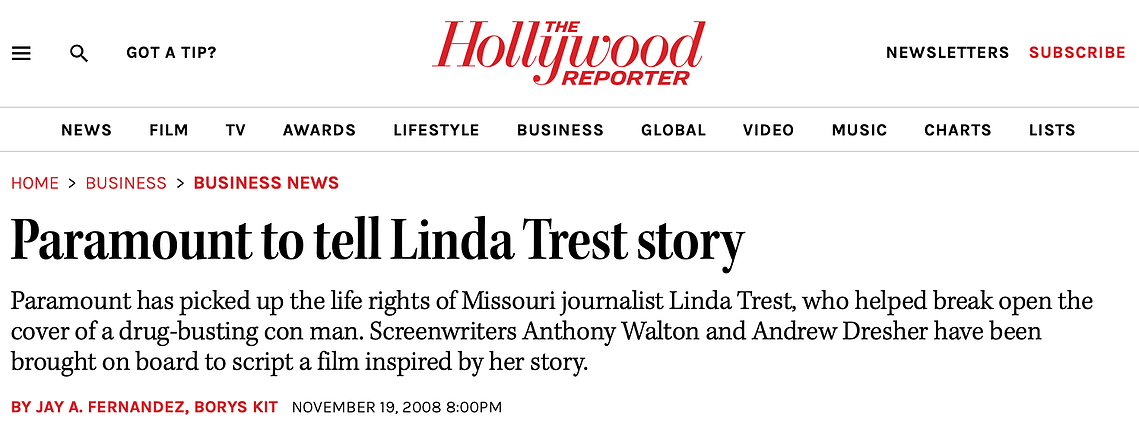Click the BUSINESS NEWS breadcrumb

pos(266,183)
